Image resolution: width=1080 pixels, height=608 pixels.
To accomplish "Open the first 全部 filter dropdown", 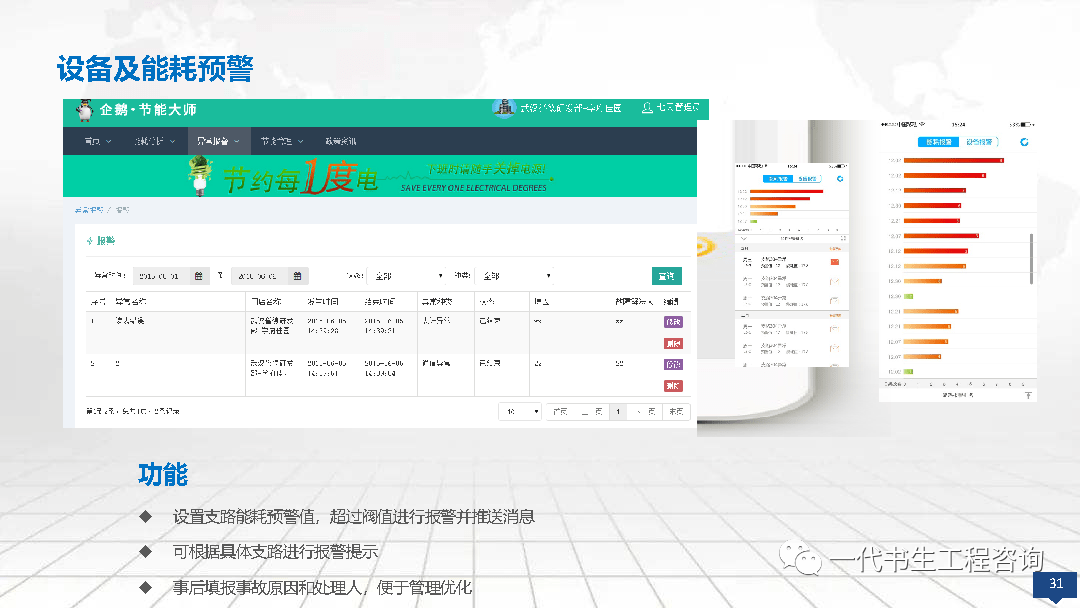I will pos(407,276).
